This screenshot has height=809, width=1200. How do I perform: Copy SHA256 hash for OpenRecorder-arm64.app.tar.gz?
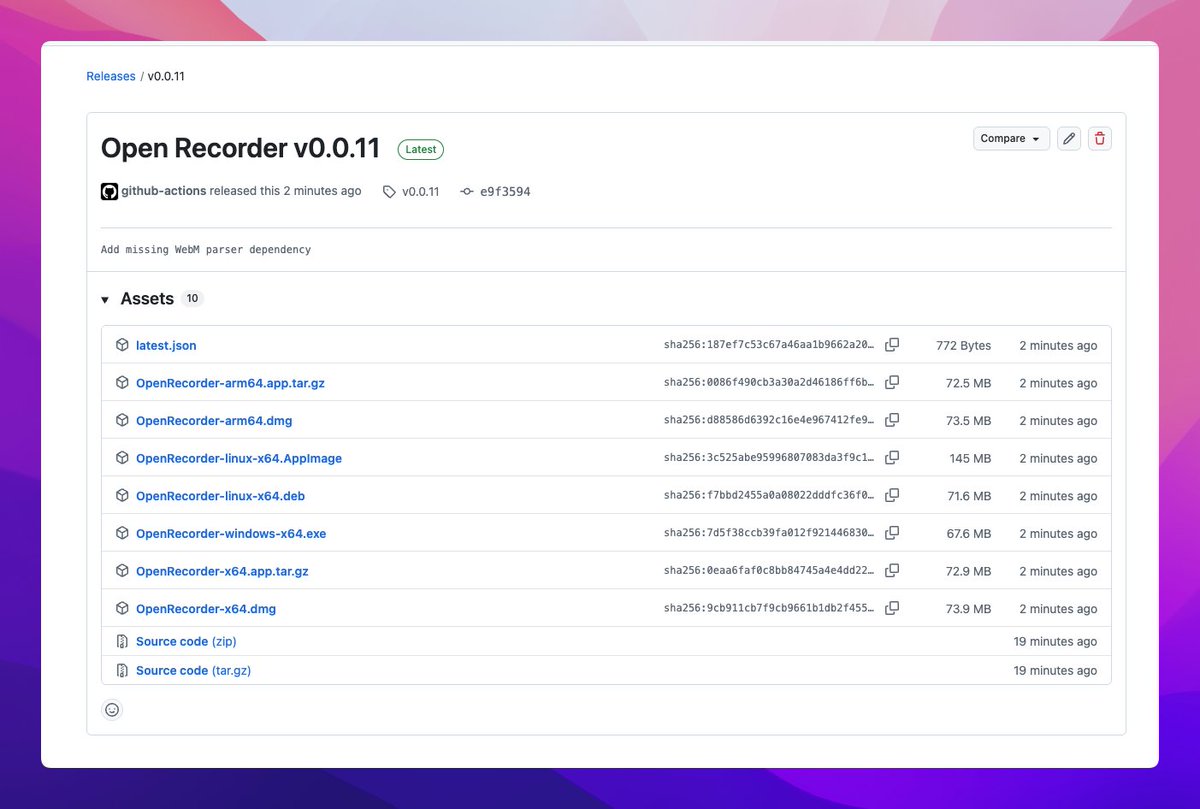click(892, 382)
